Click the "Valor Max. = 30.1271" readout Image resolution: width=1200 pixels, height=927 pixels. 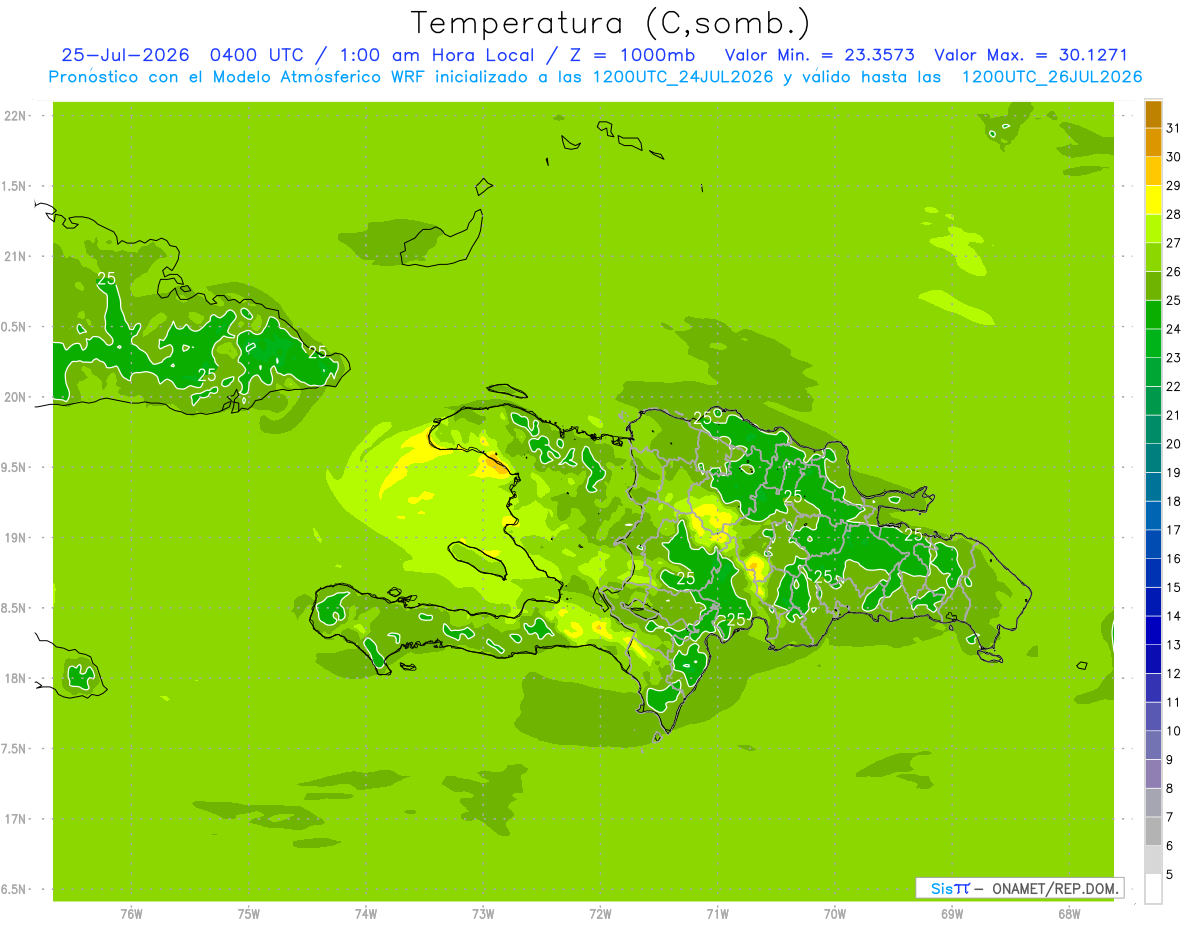1030,55
